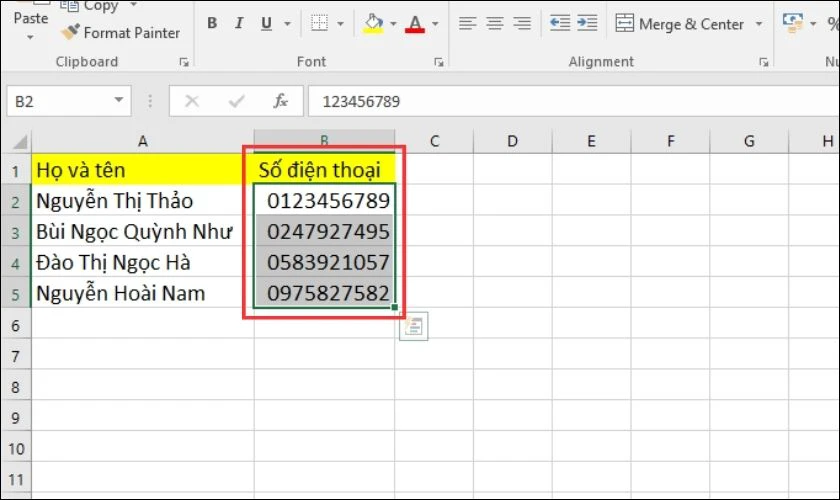Click formula bar showing 123456789
This screenshot has width=840, height=500.
point(574,101)
